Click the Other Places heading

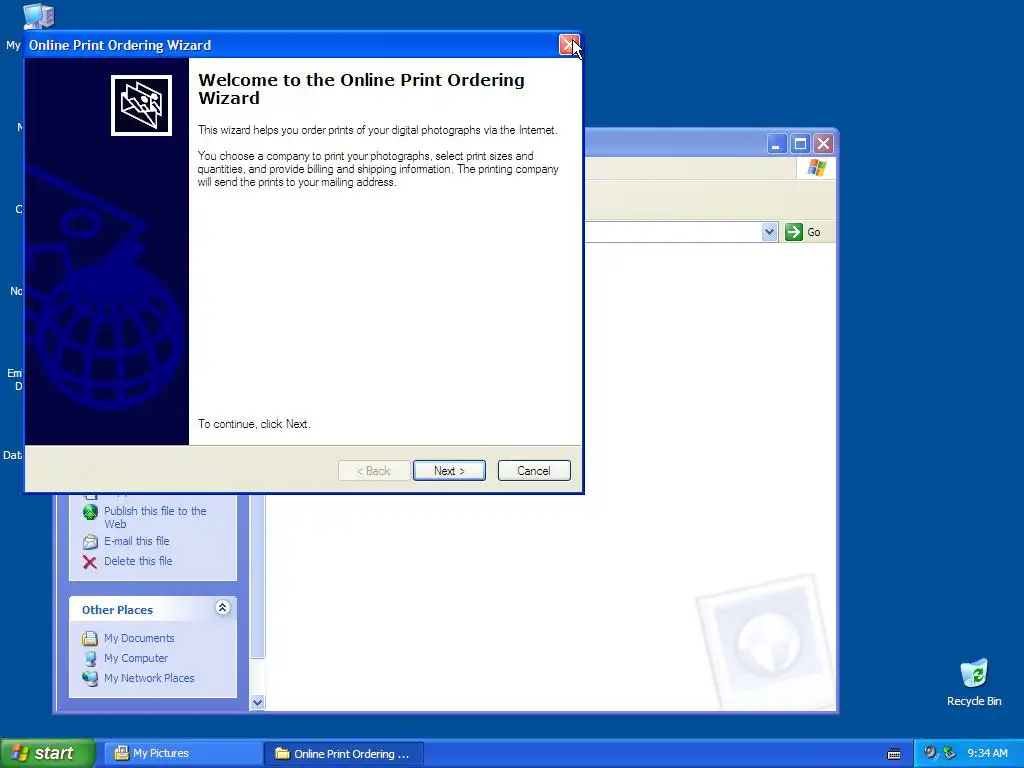point(118,610)
